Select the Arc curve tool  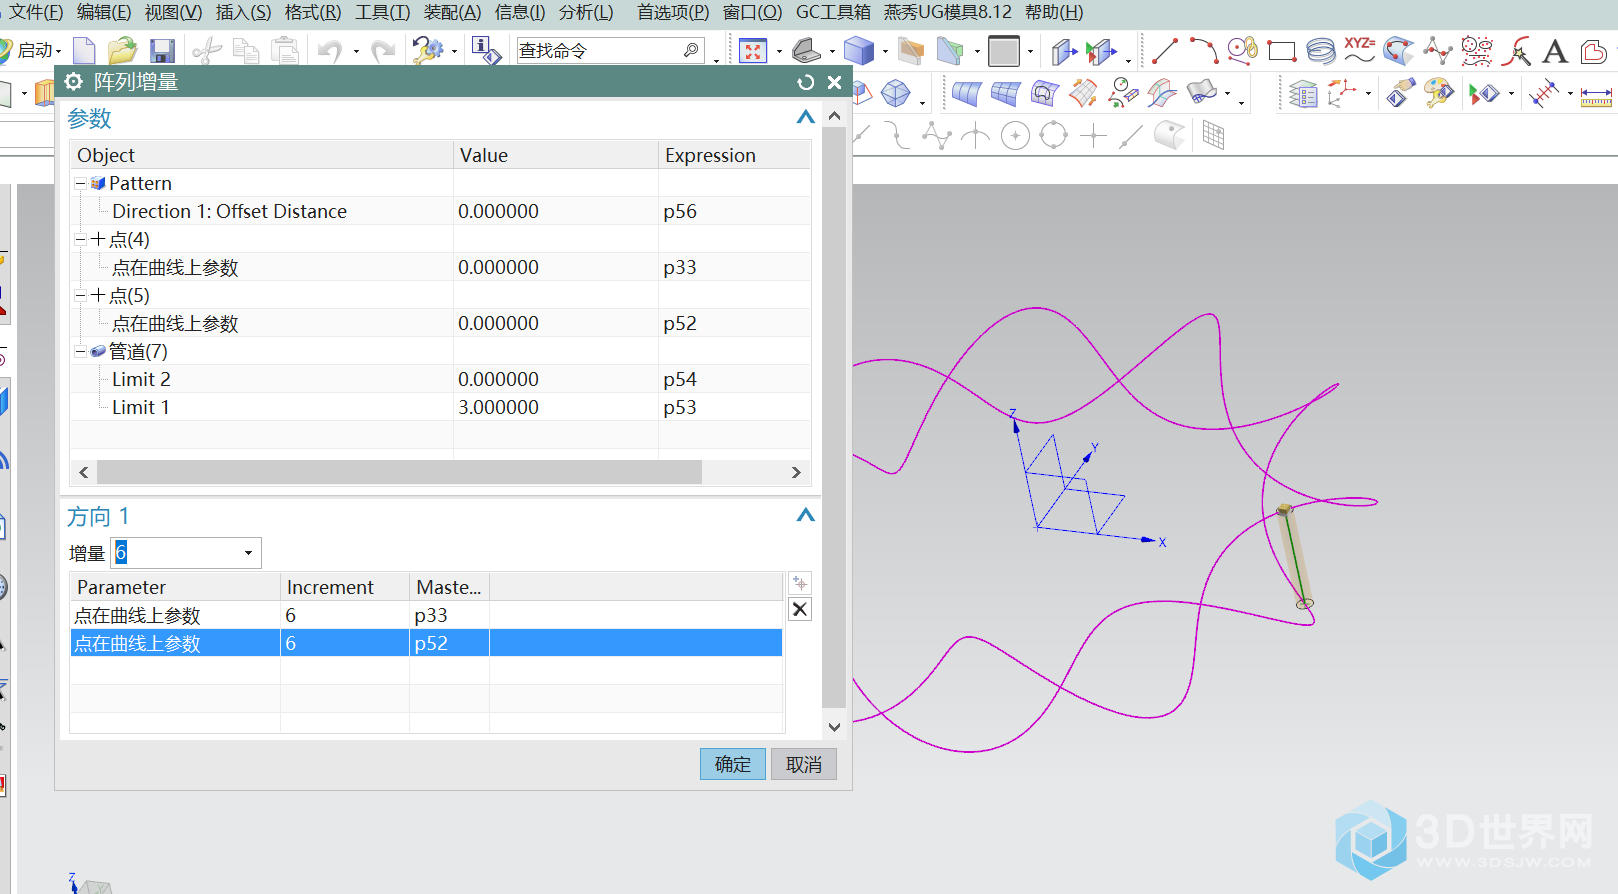[x=1204, y=50]
